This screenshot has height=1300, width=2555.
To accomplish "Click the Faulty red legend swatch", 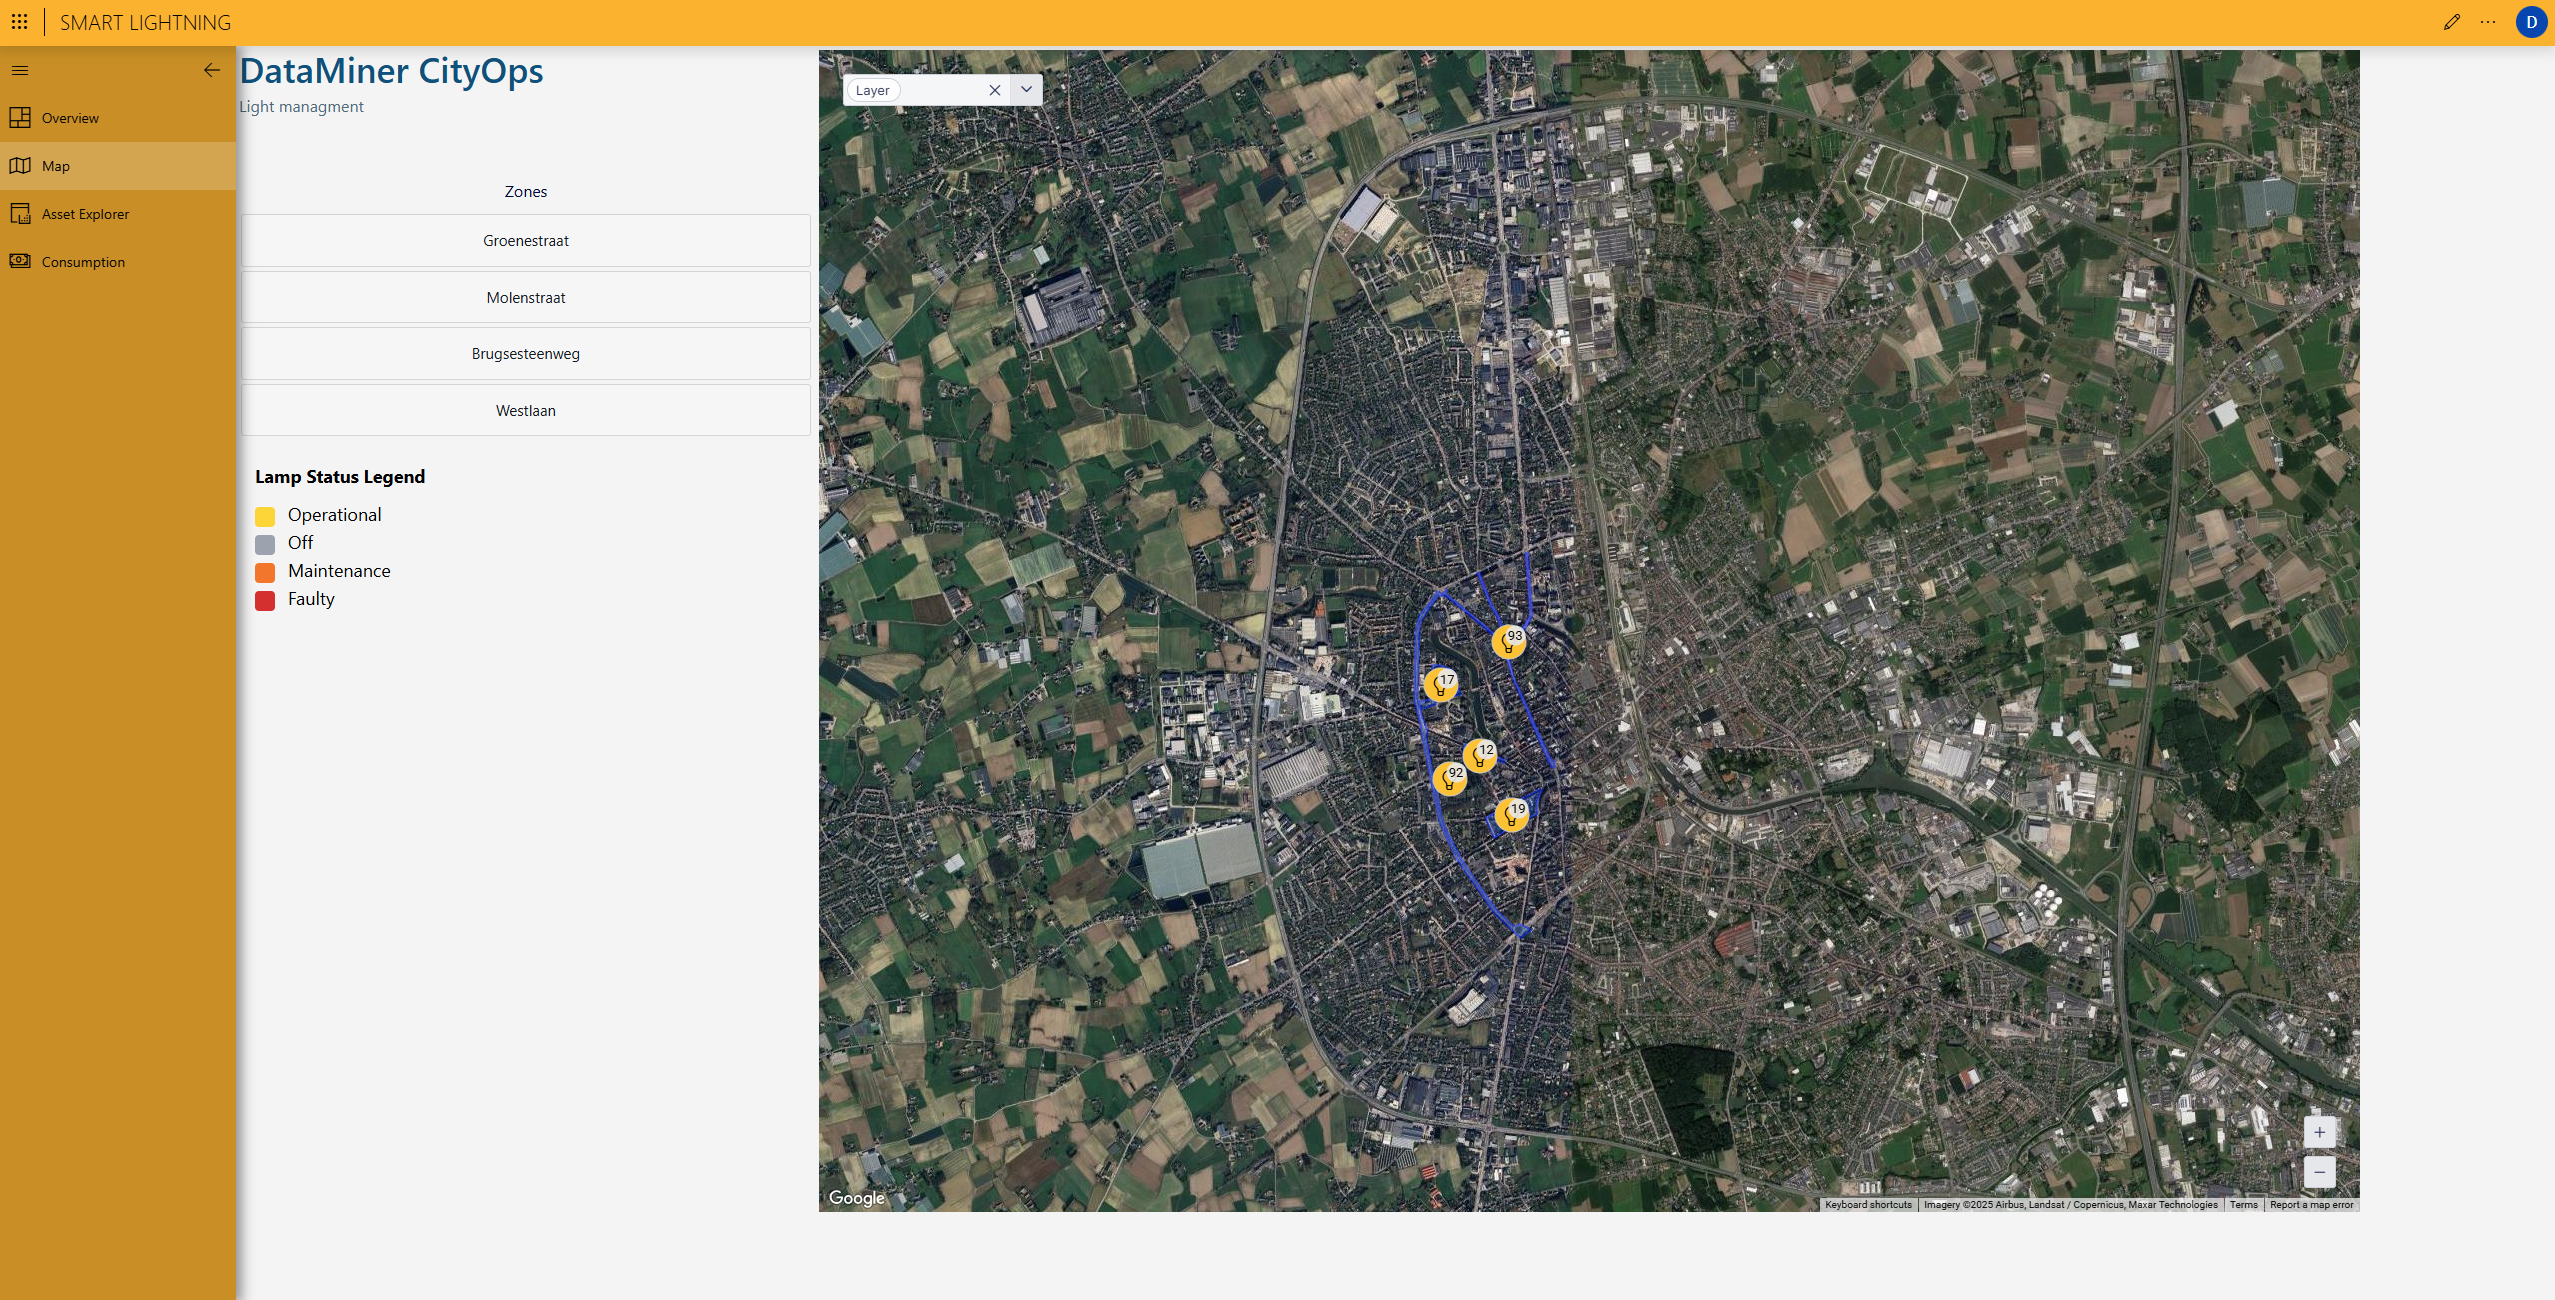I will (265, 601).
